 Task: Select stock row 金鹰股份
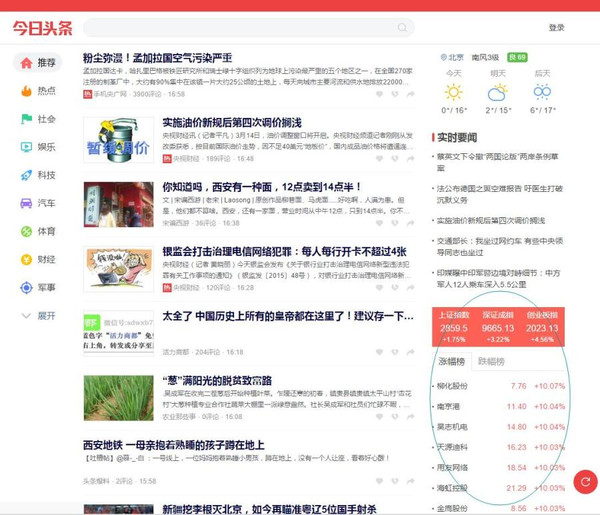(499, 508)
